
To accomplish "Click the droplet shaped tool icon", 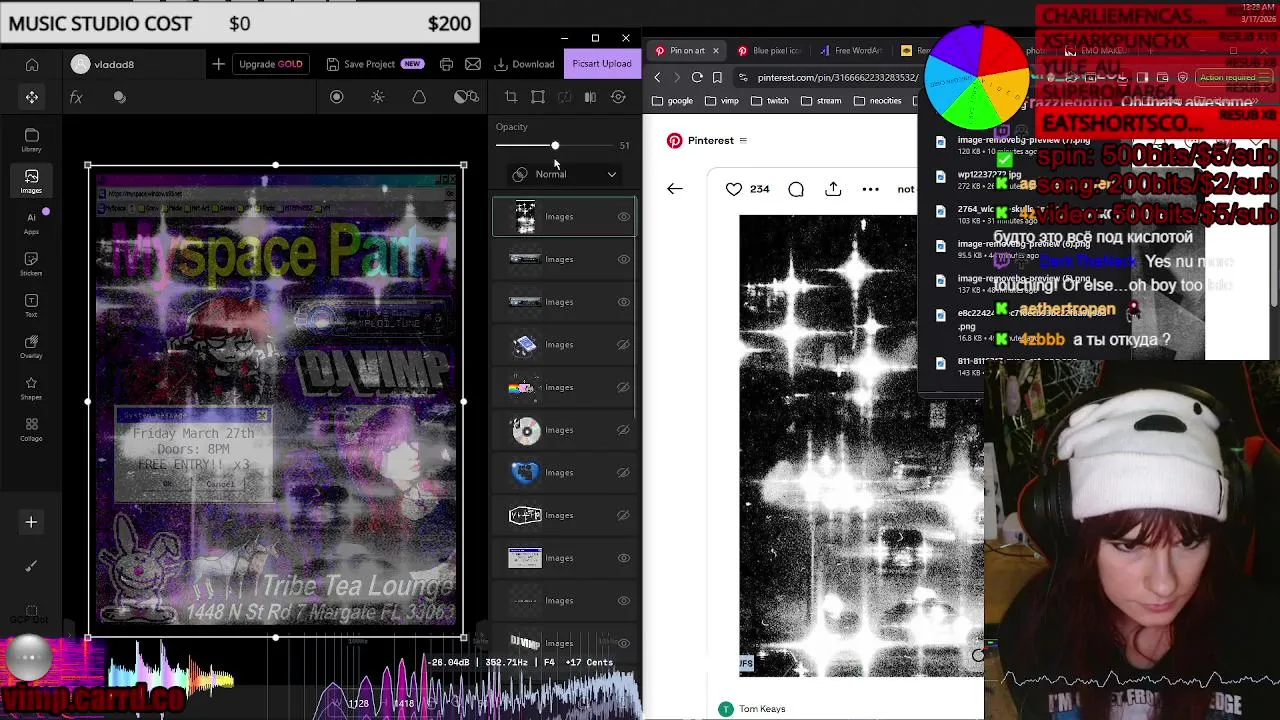I will click(x=419, y=97).
